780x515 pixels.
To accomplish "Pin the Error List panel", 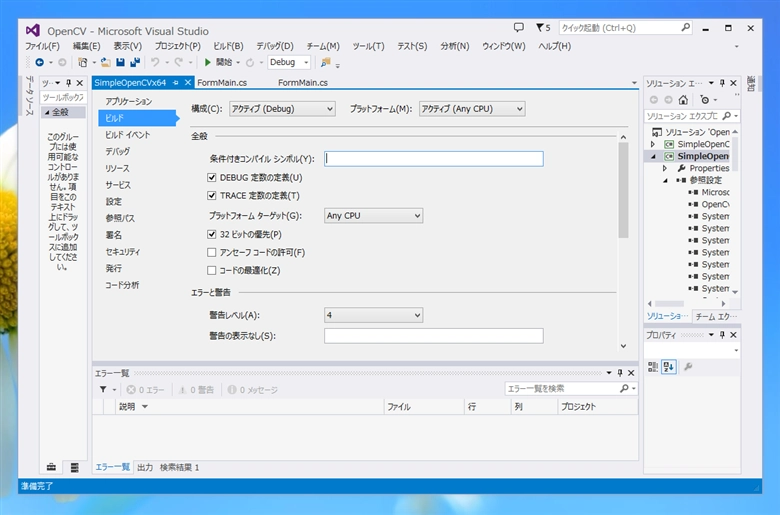I will click(x=620, y=373).
